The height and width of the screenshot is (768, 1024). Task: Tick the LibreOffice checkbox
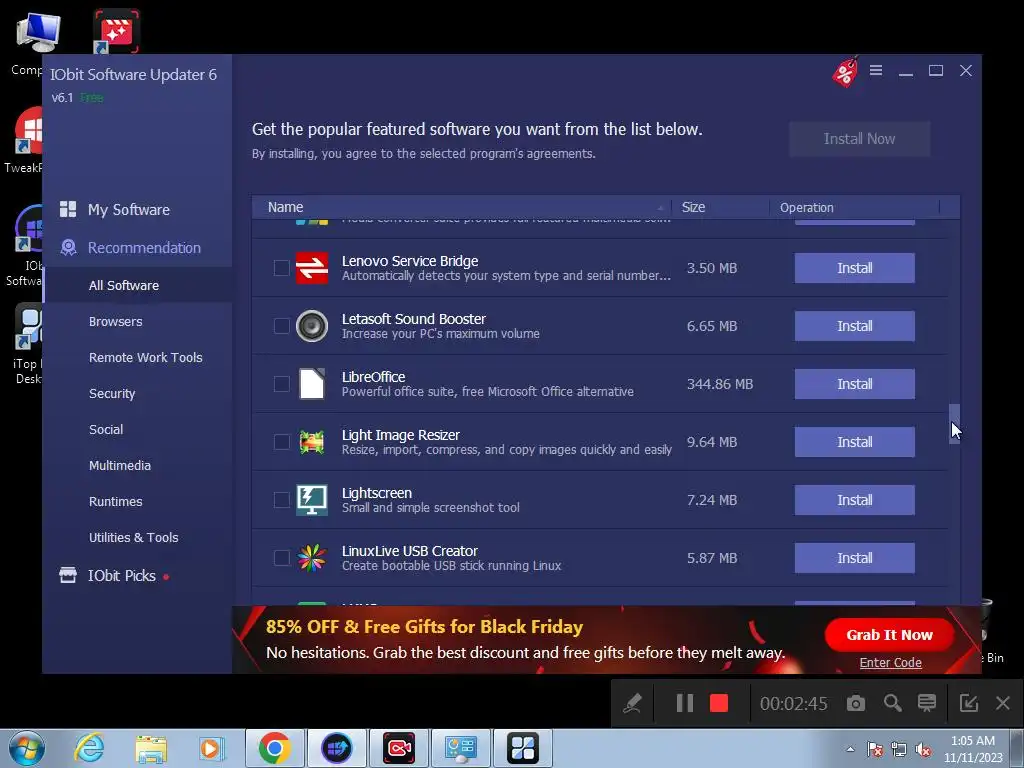tap(281, 384)
